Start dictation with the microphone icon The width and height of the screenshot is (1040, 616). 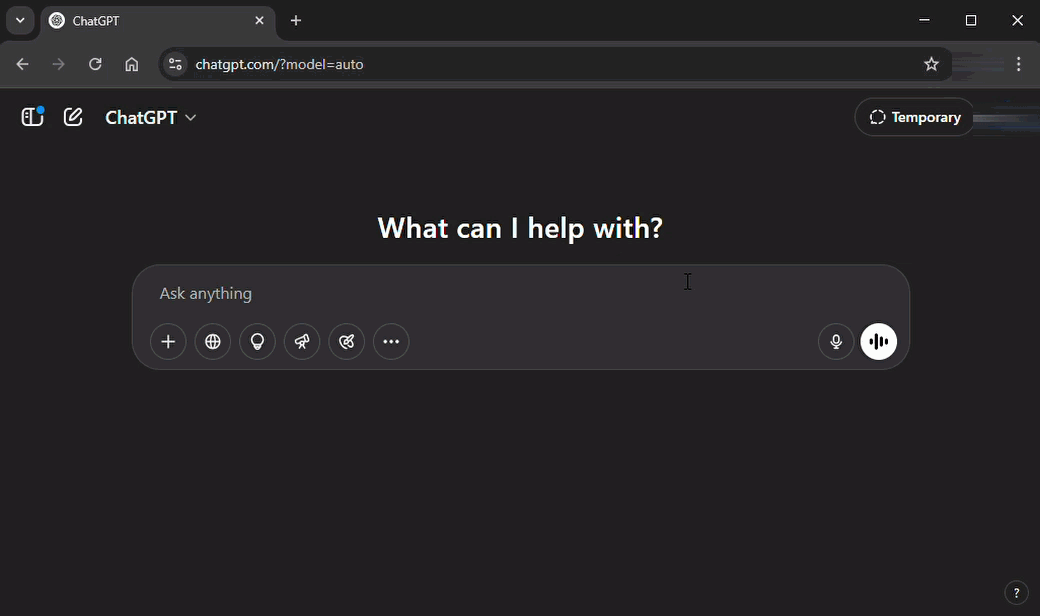[x=836, y=341]
